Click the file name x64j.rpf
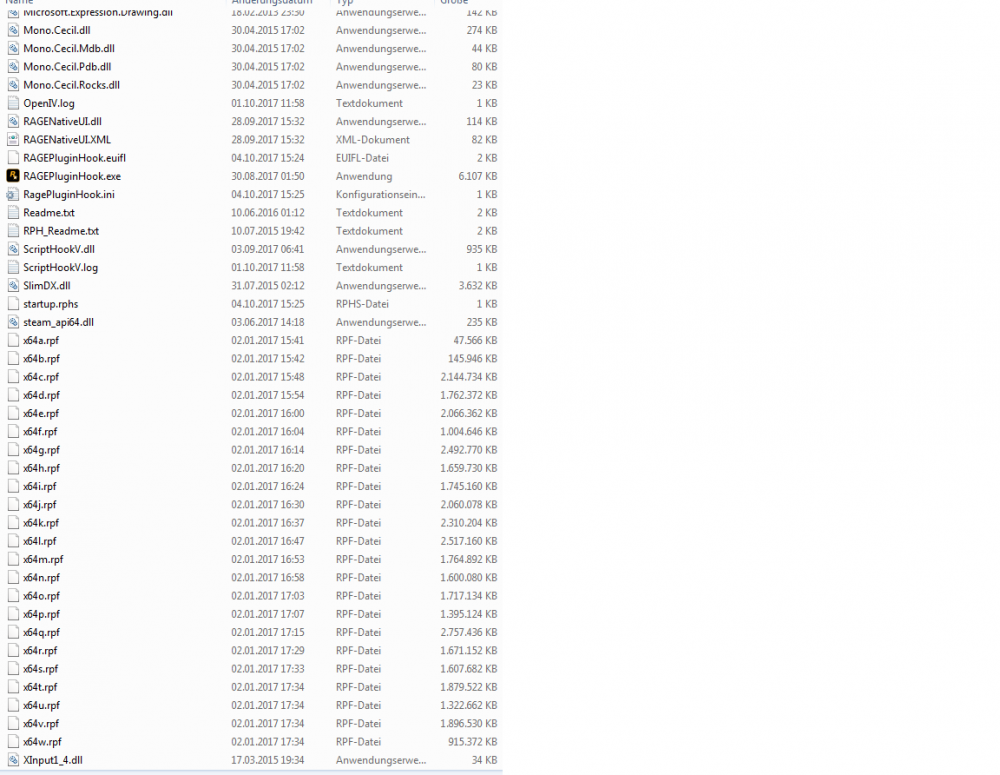Viewport: 1000px width, 775px height. 40,505
